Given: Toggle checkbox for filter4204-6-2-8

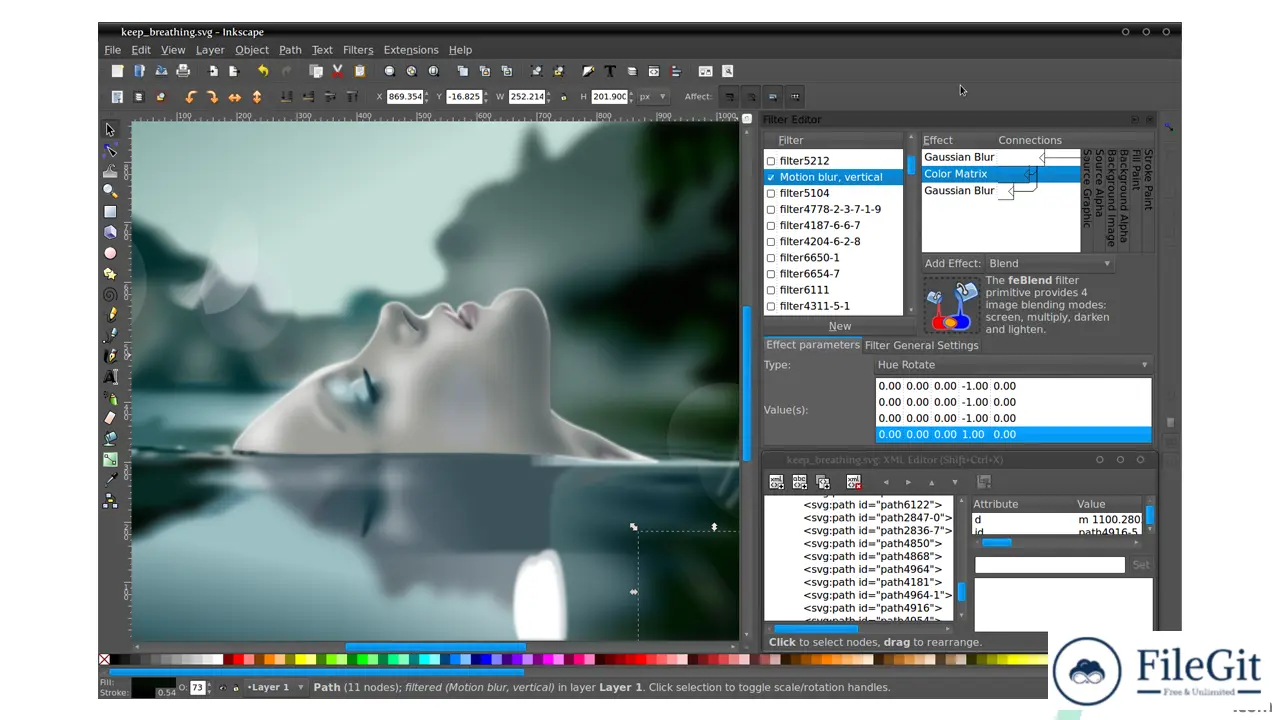Looking at the screenshot, I should [771, 241].
